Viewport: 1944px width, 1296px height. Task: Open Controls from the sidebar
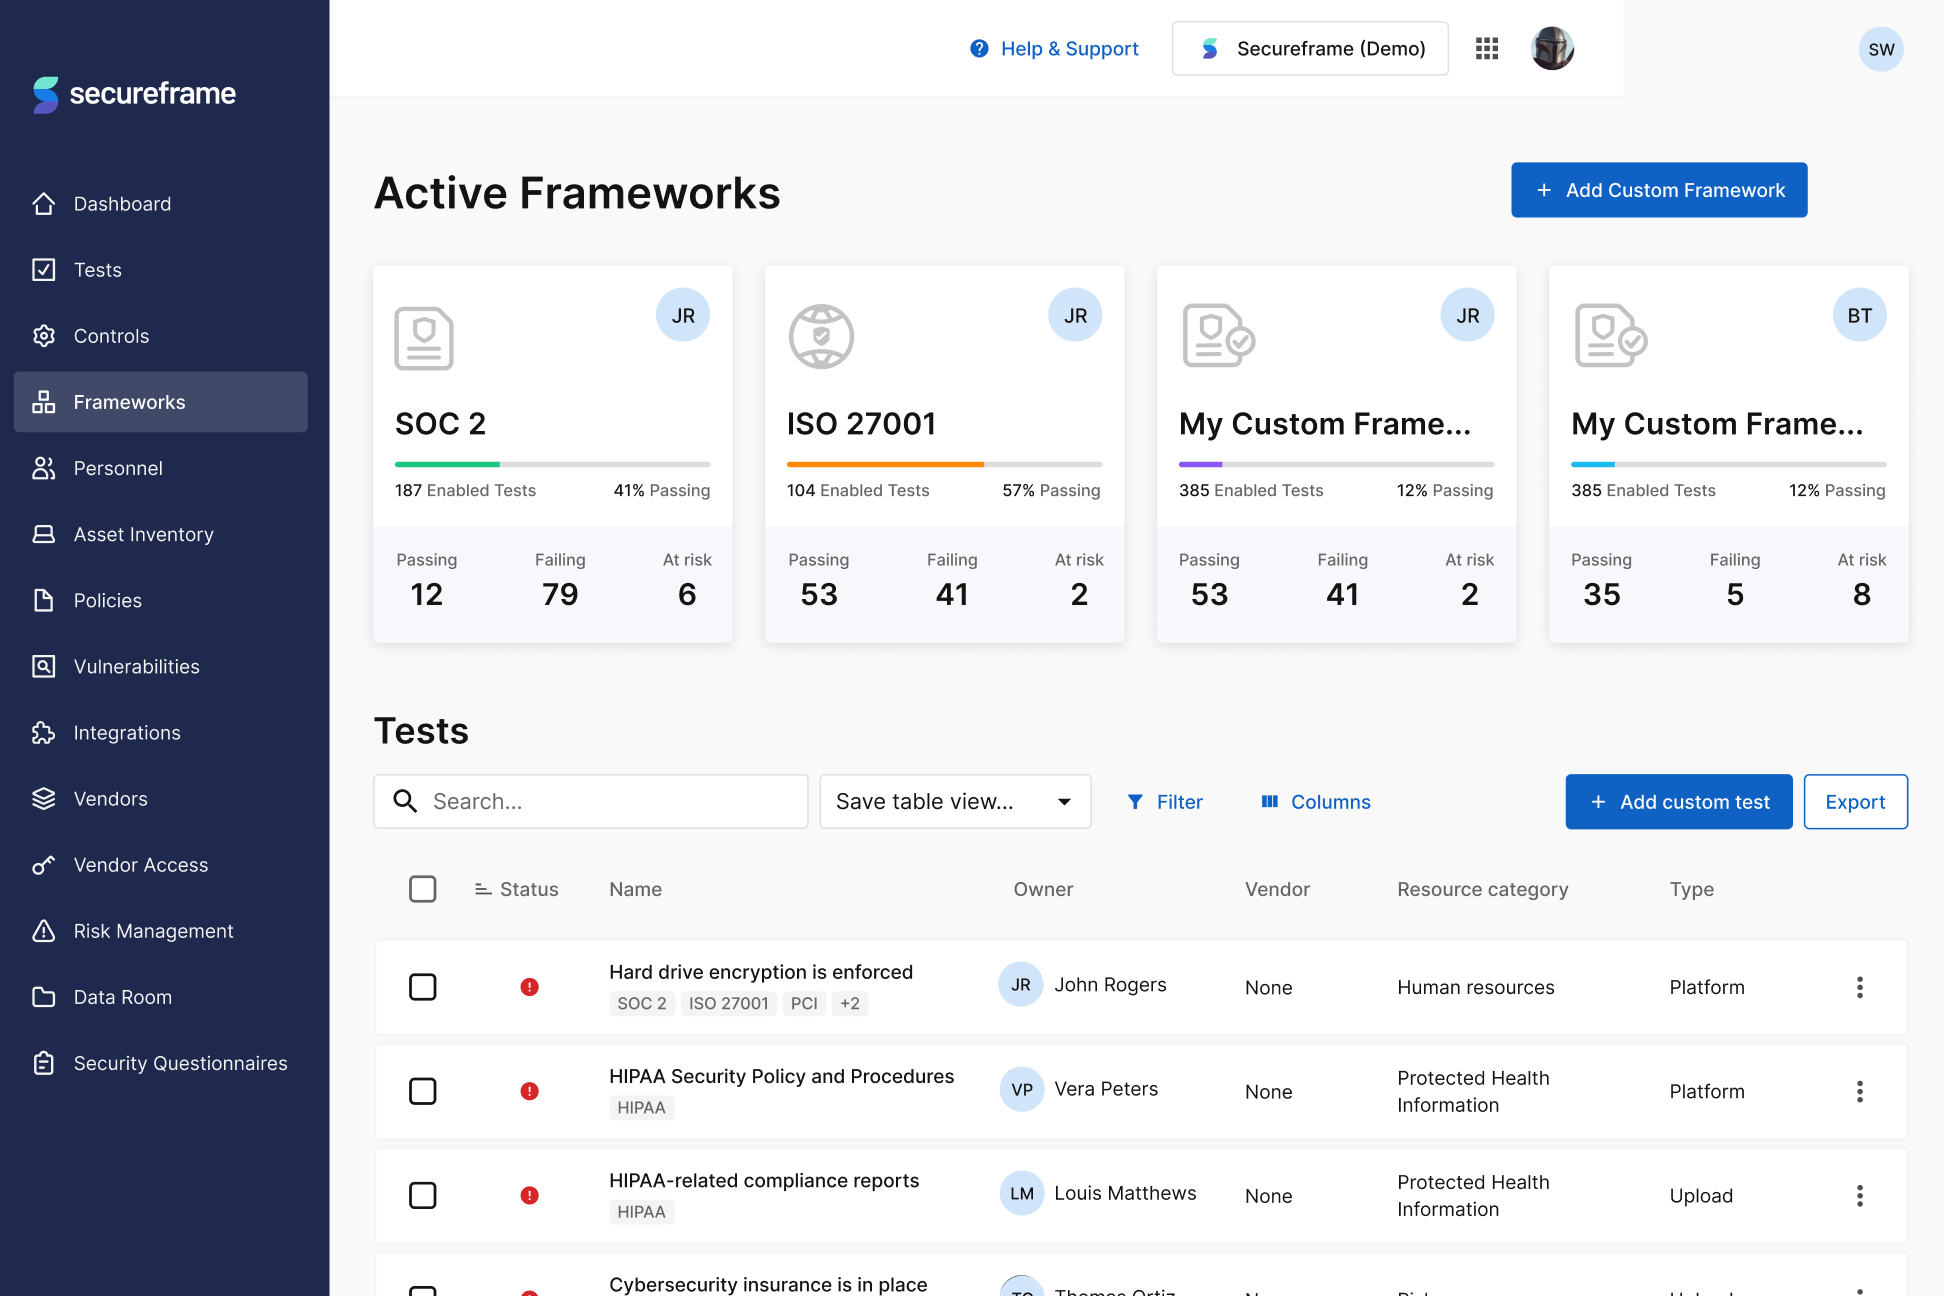[111, 336]
